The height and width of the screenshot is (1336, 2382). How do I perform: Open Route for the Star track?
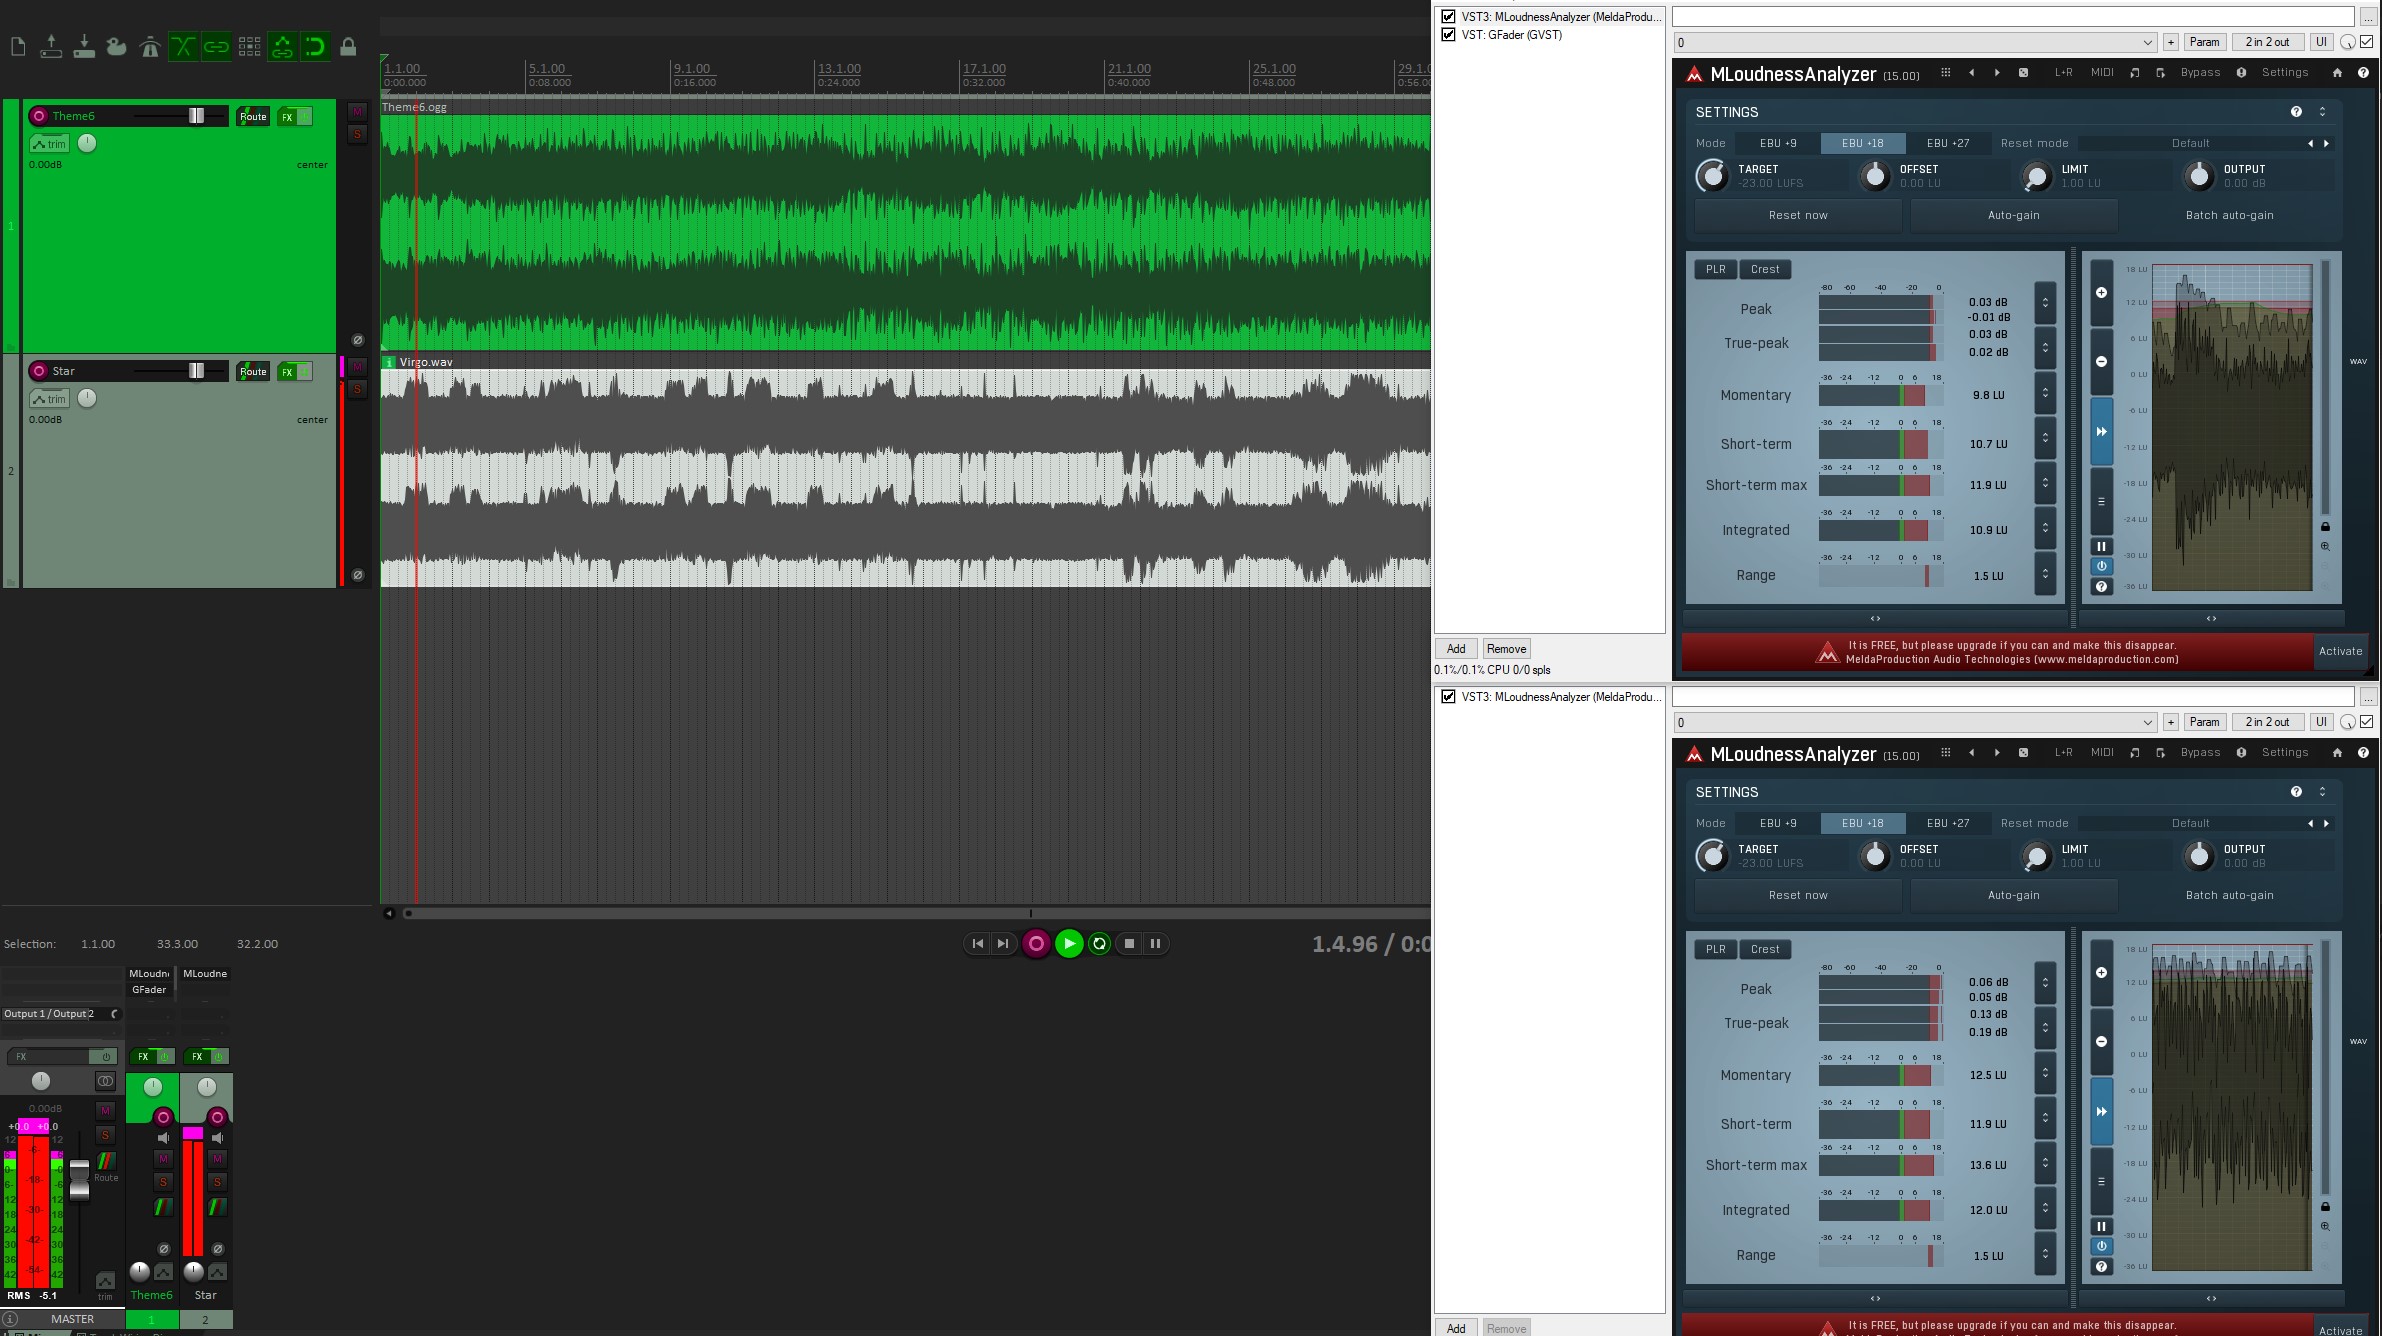point(253,372)
